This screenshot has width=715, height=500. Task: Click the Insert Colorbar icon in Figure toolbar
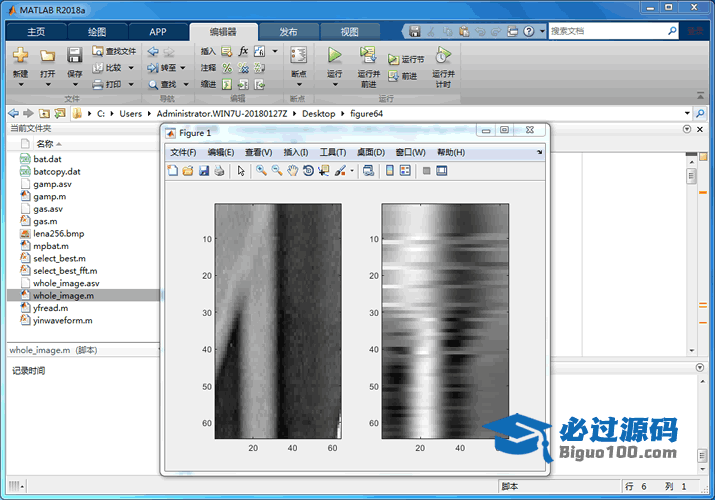390,171
